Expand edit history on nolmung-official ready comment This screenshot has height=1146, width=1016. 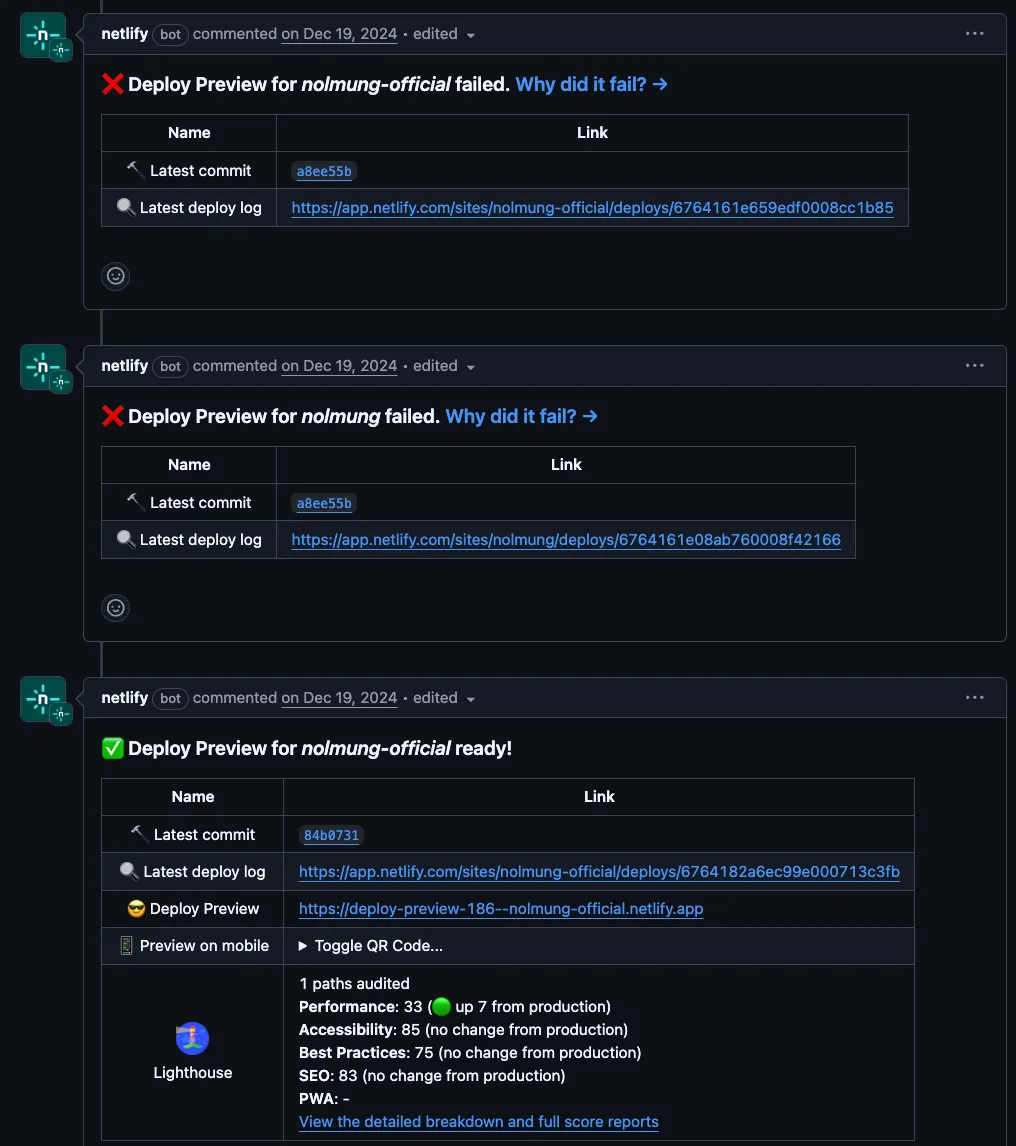444,698
